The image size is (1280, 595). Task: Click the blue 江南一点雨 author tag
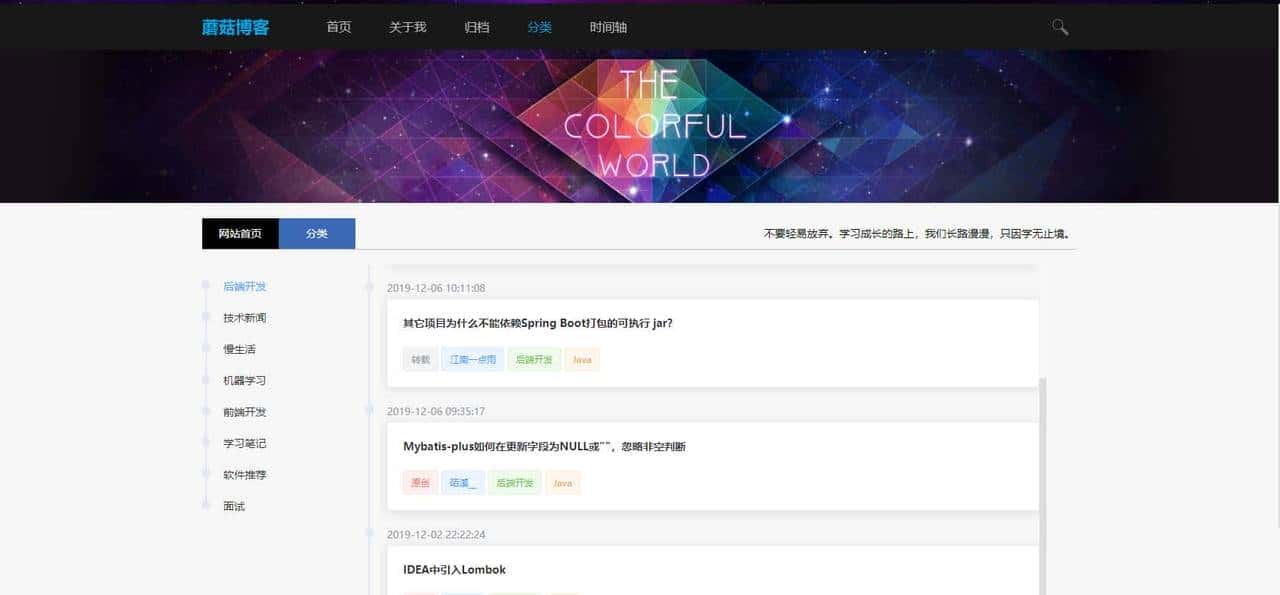[472, 359]
